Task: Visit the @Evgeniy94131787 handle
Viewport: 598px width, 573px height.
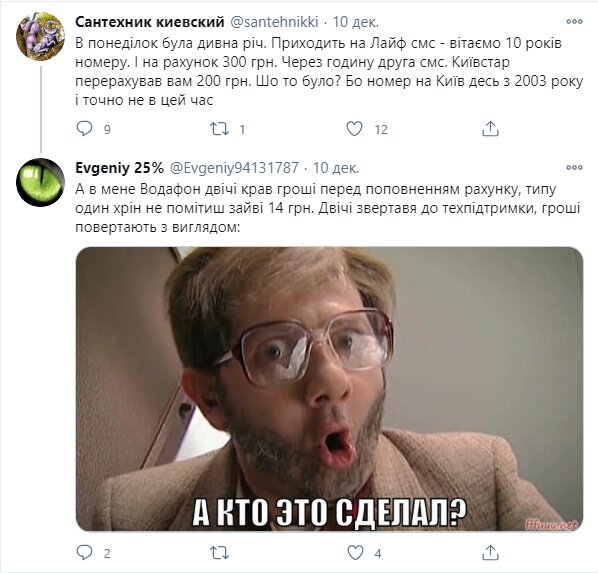Action: pos(234,168)
